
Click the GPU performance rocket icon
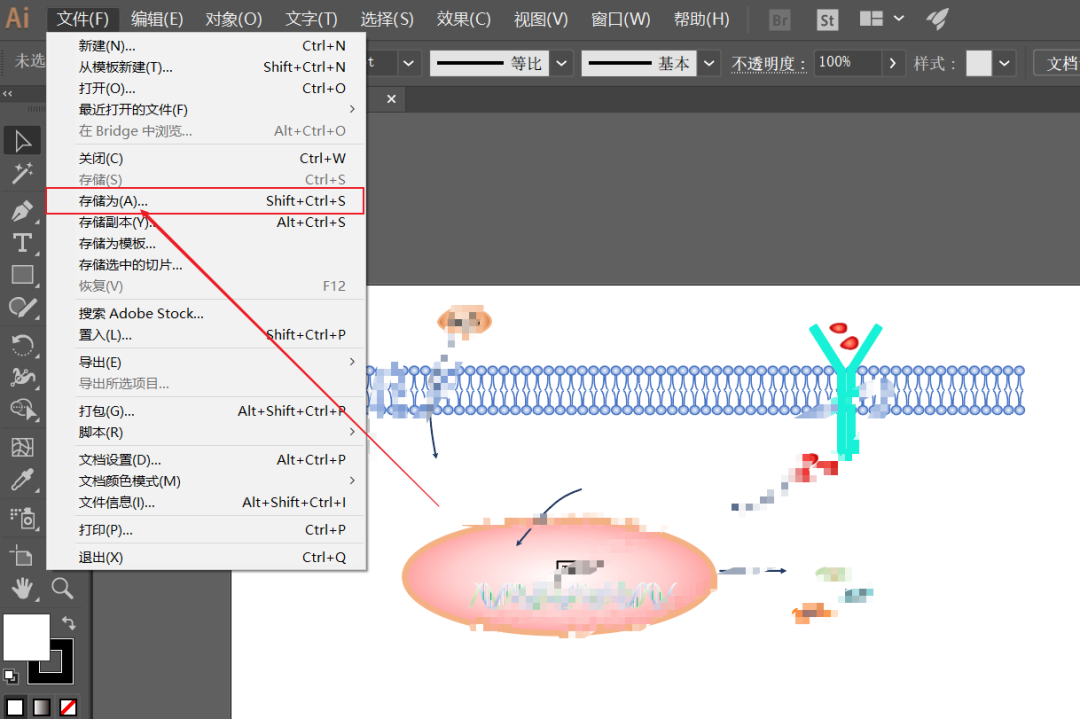(937, 19)
